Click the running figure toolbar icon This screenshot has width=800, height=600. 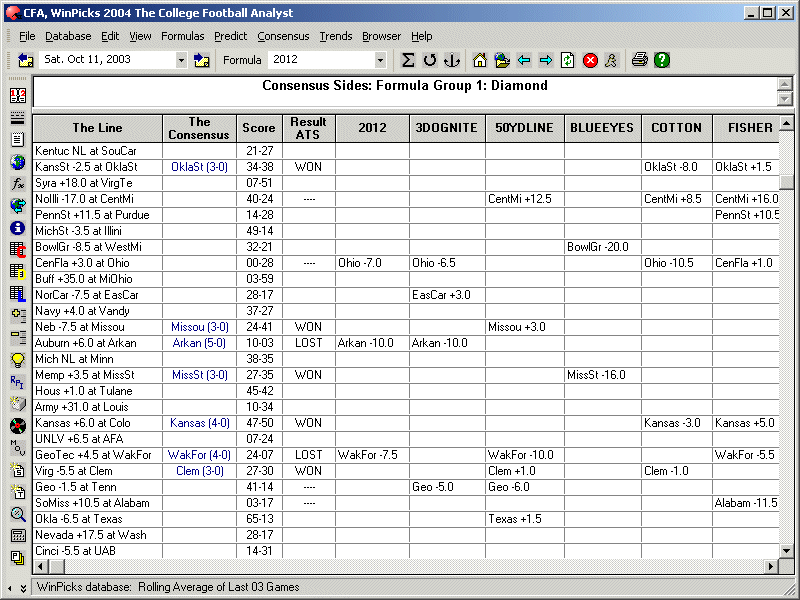click(611, 60)
